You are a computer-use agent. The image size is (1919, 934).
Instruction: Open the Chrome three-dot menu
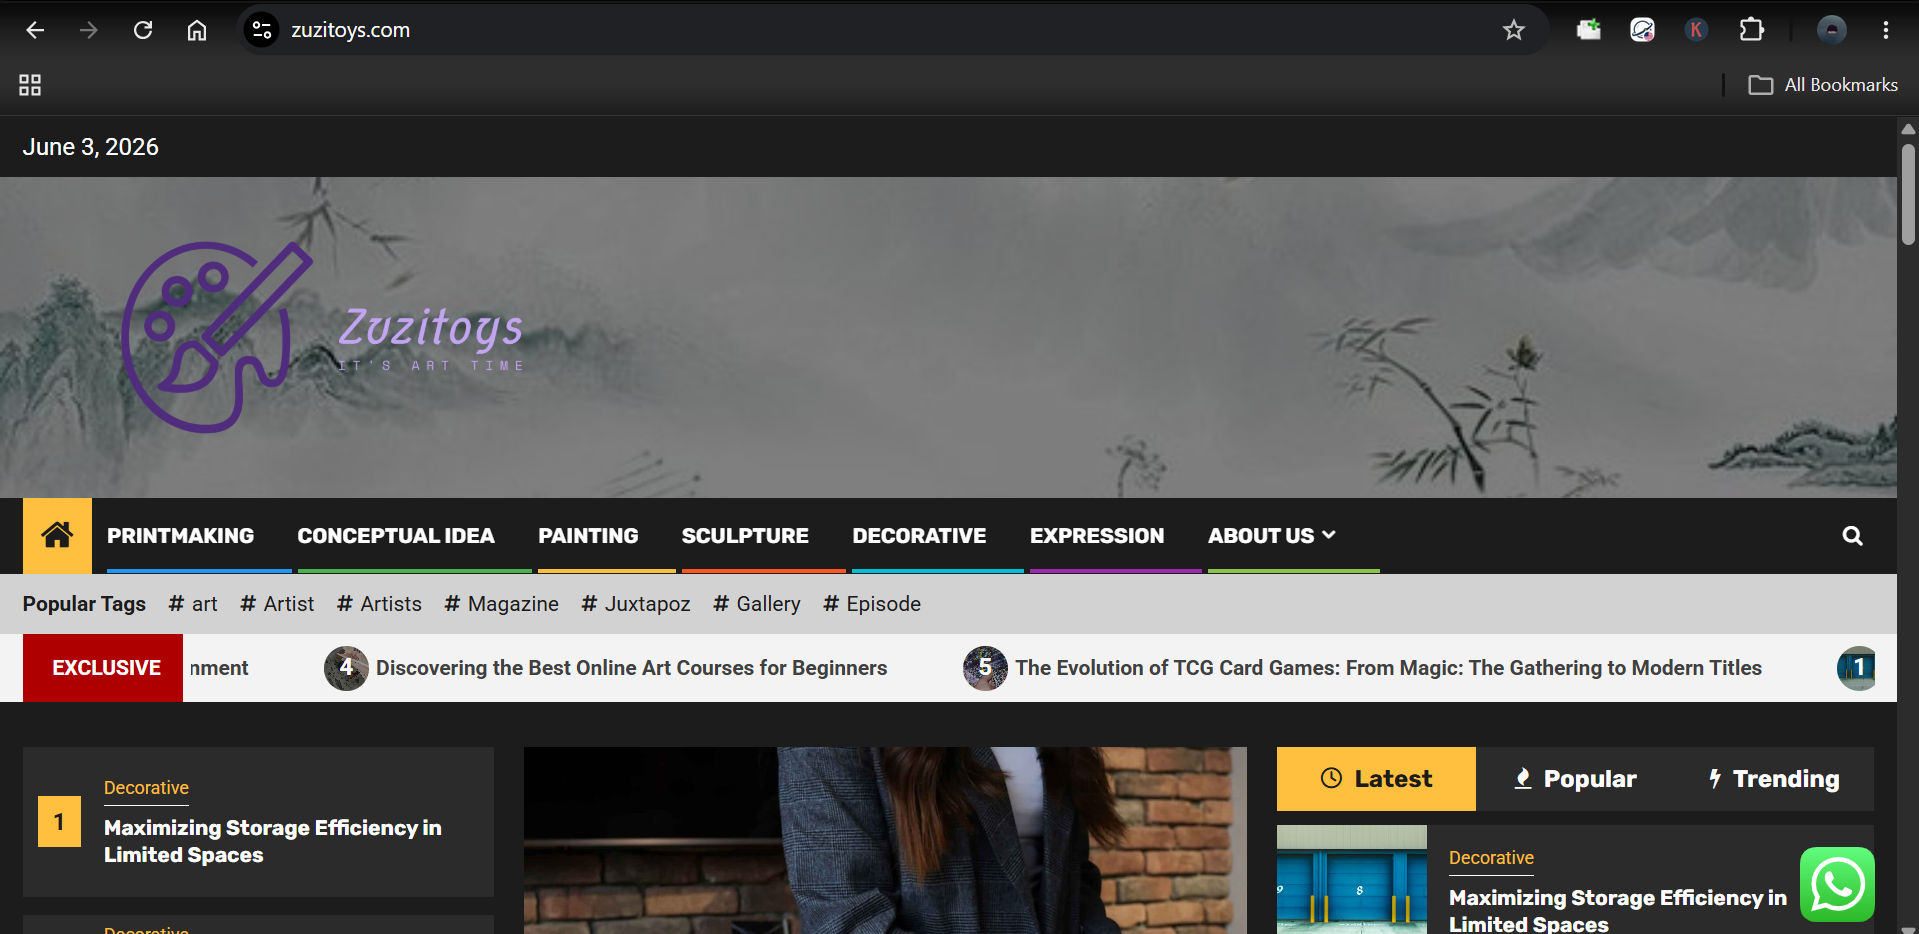tap(1885, 30)
